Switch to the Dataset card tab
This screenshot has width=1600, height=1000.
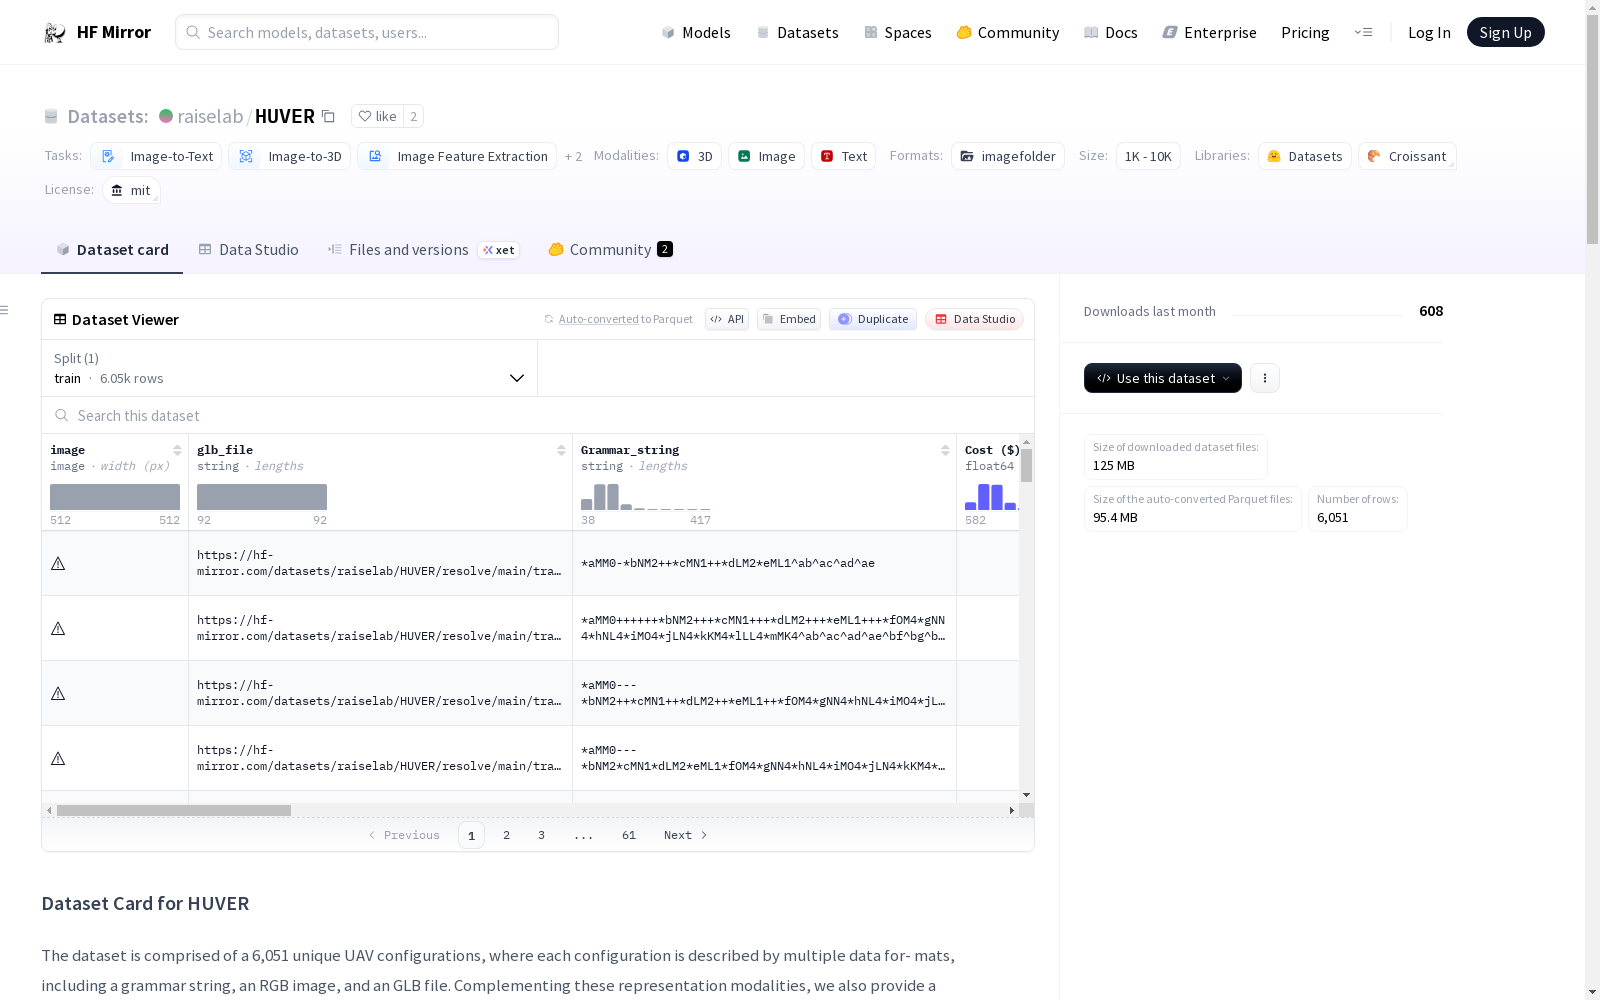112,250
